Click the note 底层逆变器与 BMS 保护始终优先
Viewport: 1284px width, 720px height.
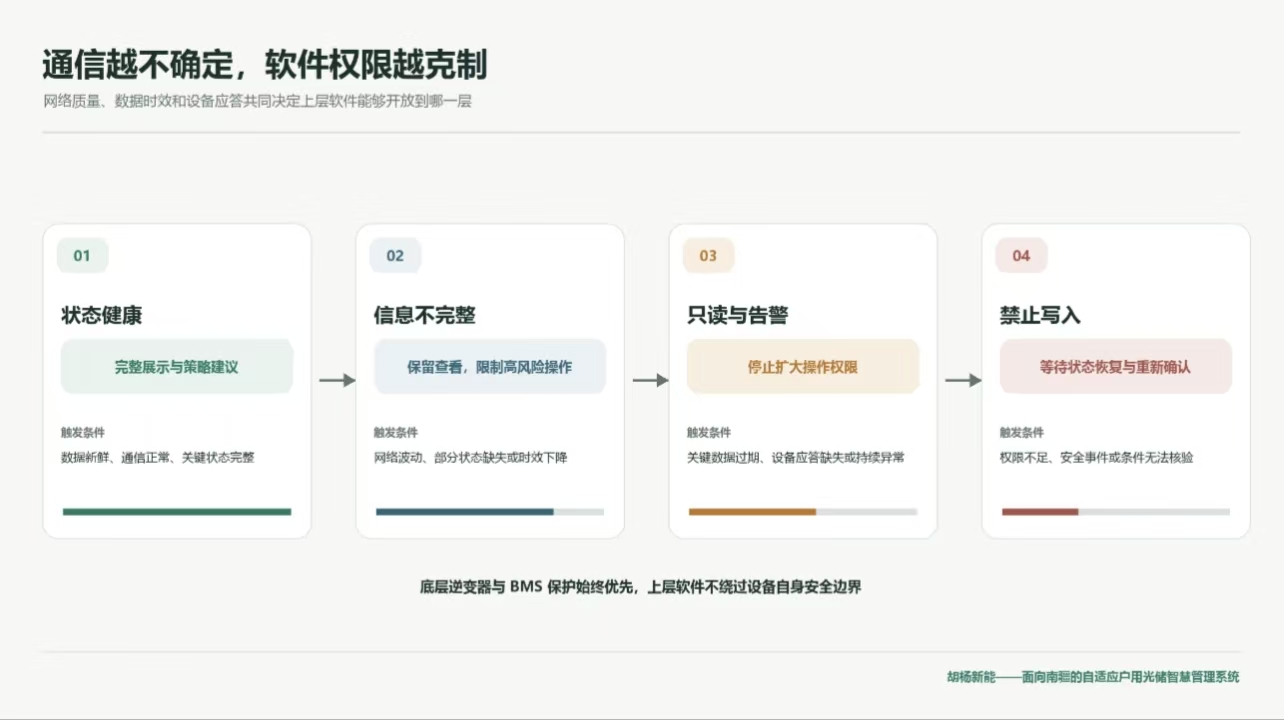tap(641, 587)
